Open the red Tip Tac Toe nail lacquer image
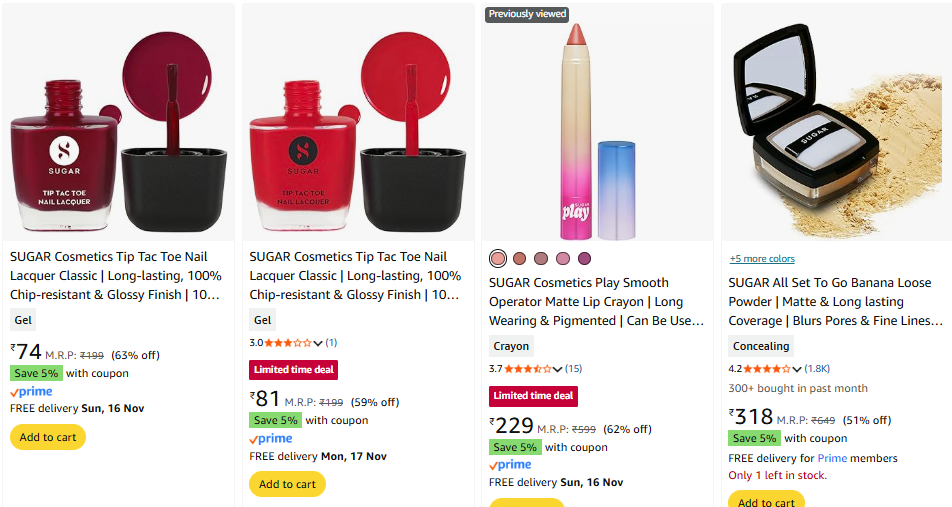 tap(357, 122)
